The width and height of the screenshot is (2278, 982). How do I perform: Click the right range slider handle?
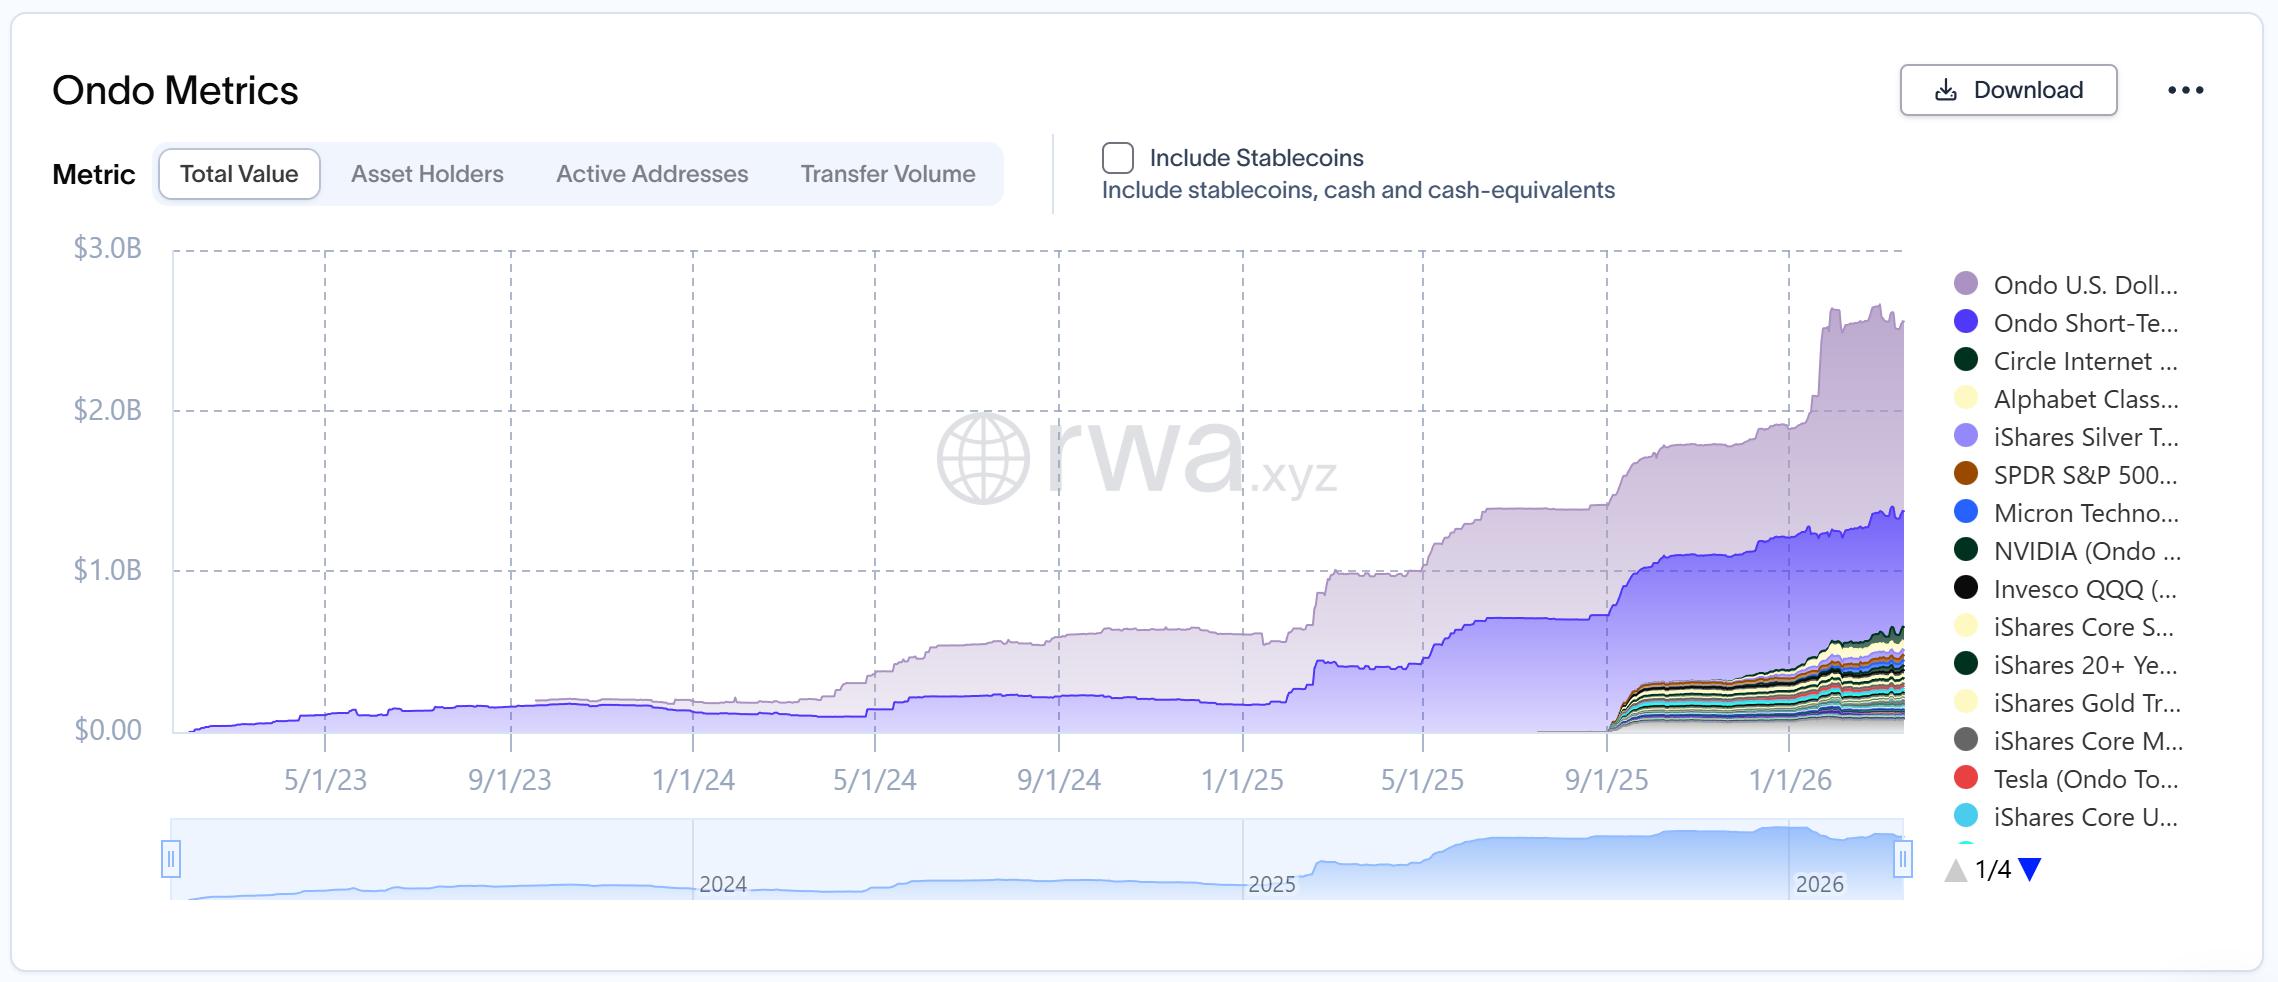(x=1903, y=859)
